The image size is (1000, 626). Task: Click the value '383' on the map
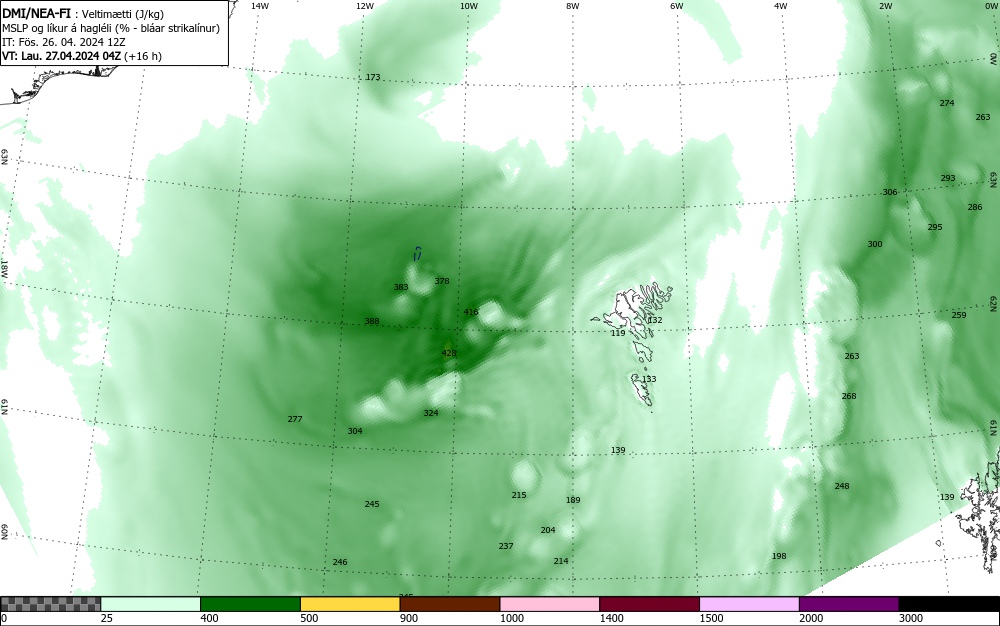[401, 288]
